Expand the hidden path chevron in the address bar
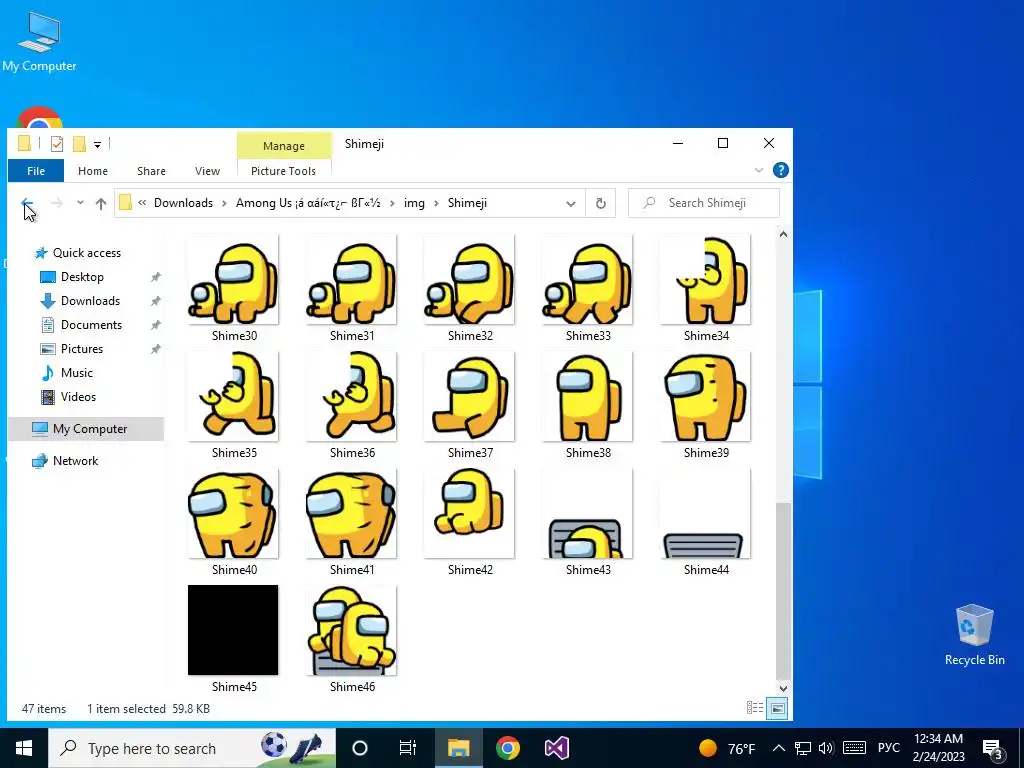Image resolution: width=1024 pixels, height=768 pixels. click(x=142, y=203)
